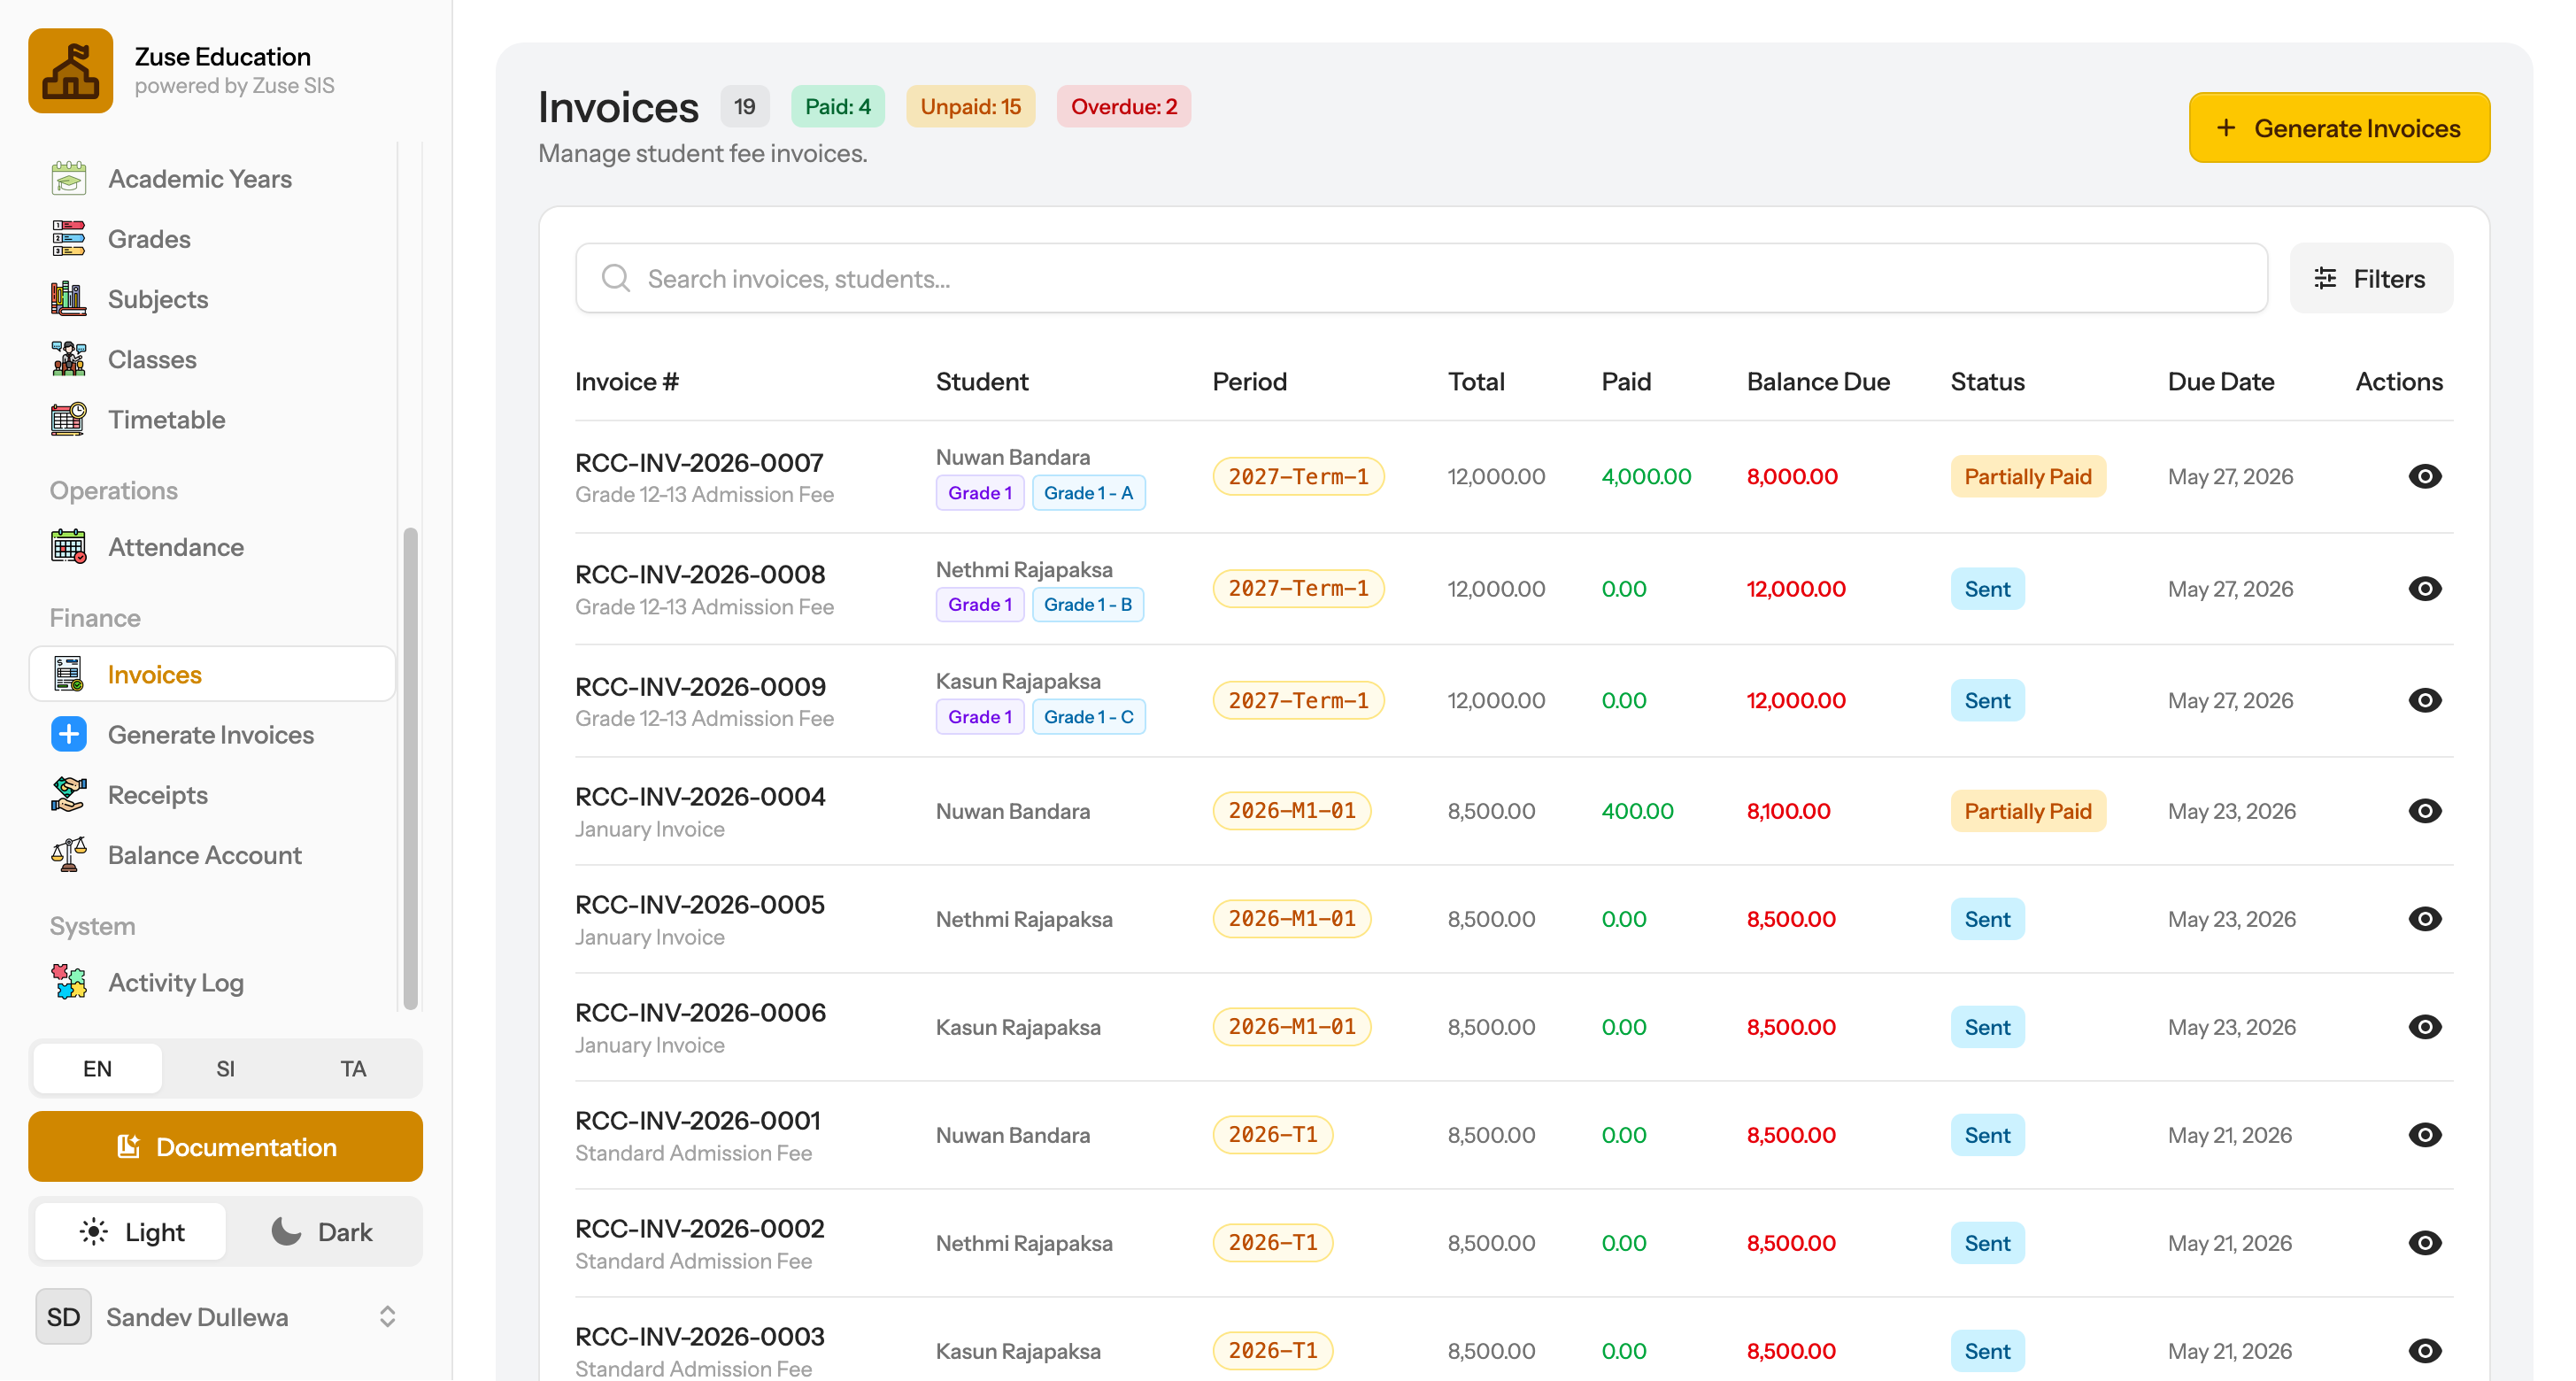This screenshot has width=2576, height=1381.
Task: Open the Subjects books icon
Action: click(69, 299)
